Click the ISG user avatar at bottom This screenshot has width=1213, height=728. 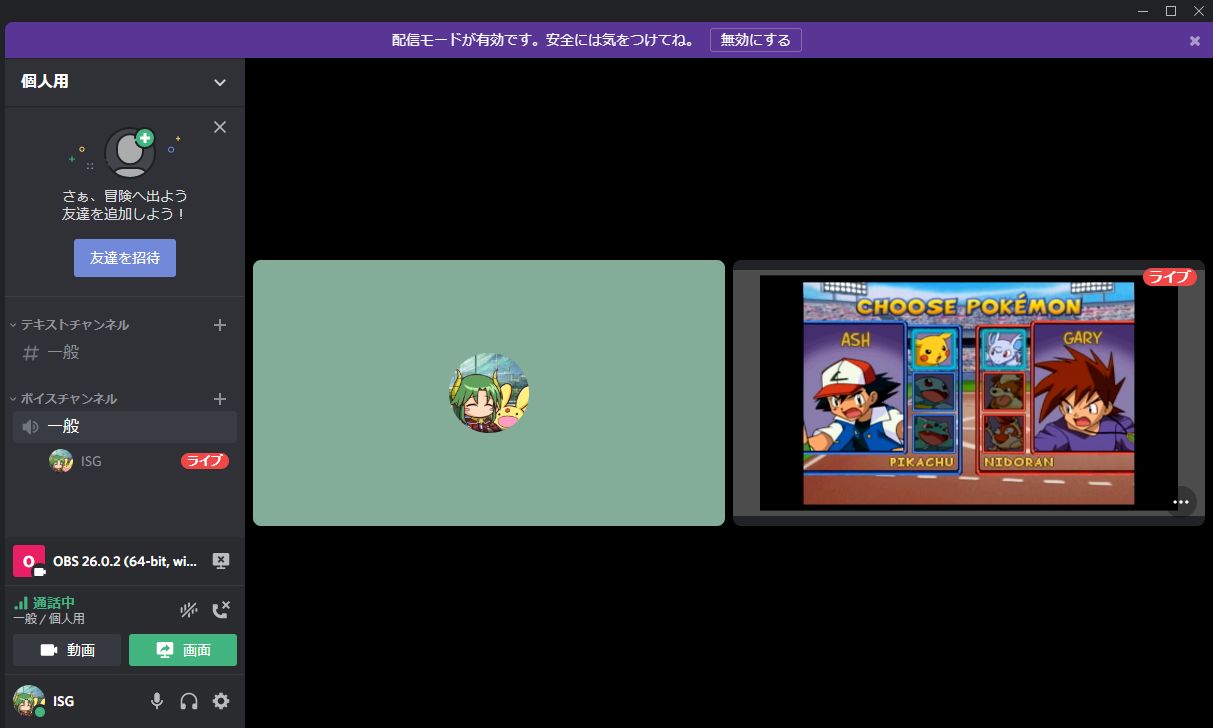click(x=29, y=701)
